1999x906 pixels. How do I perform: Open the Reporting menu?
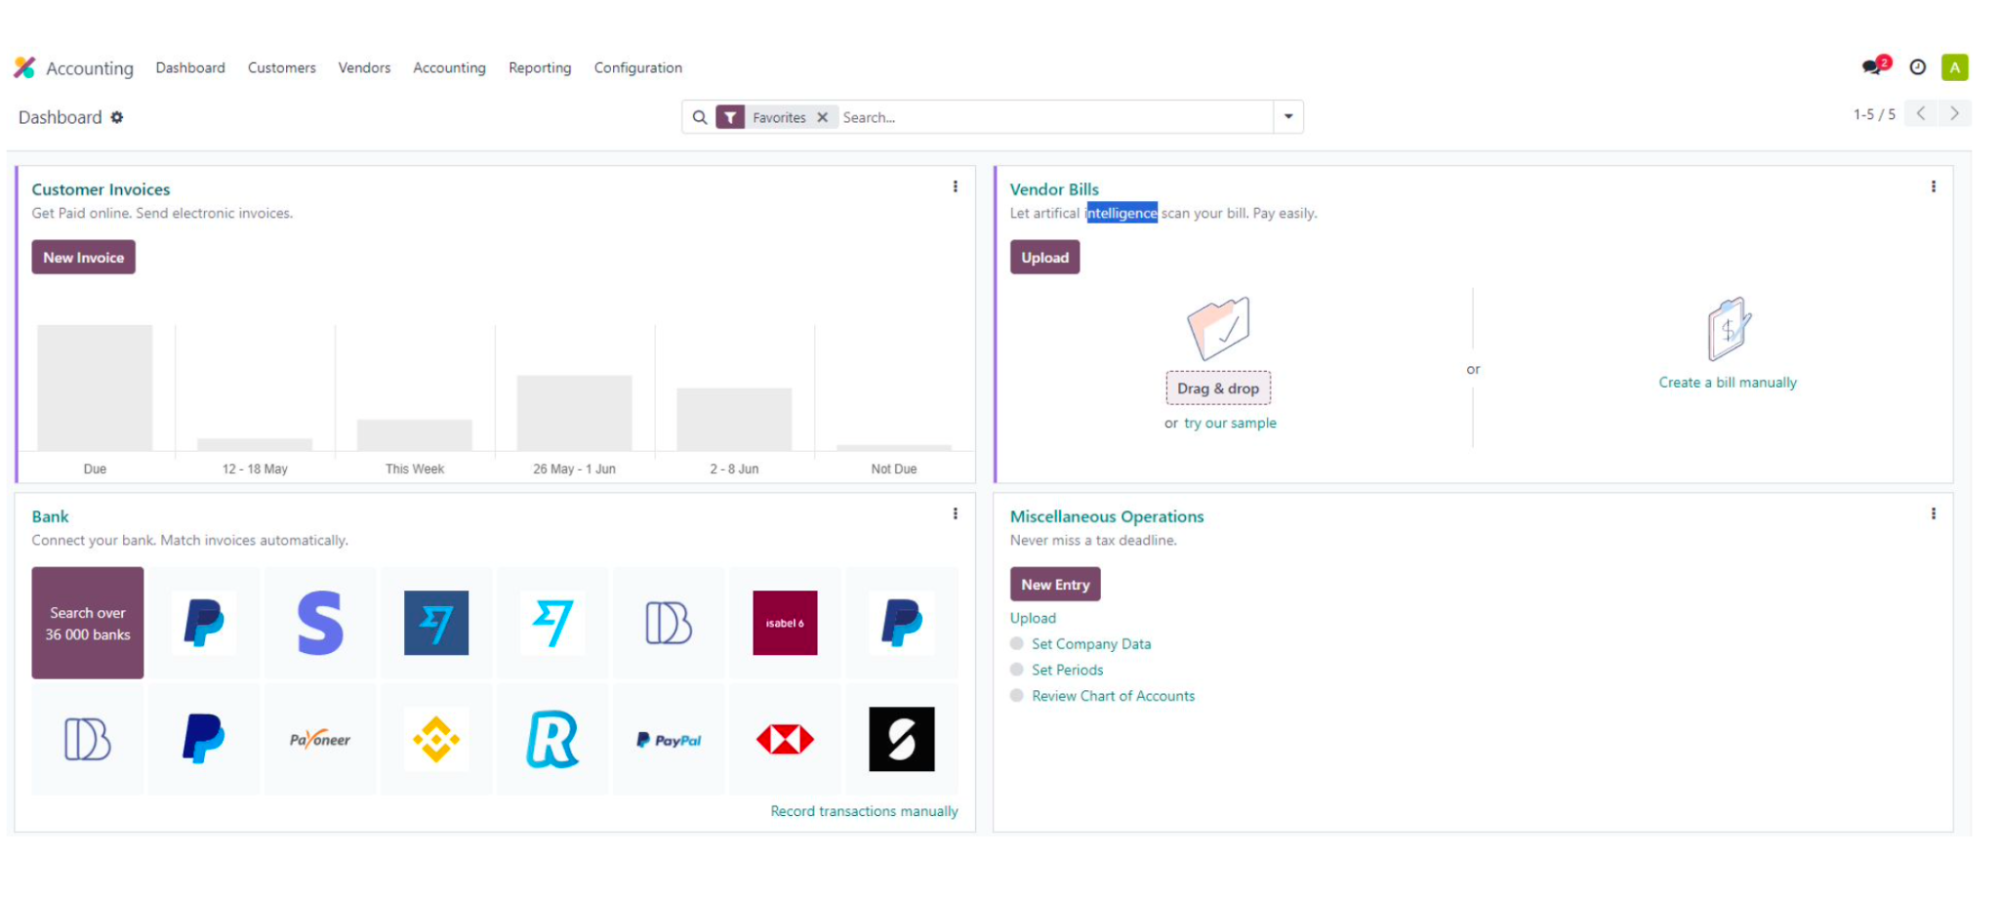(x=539, y=68)
